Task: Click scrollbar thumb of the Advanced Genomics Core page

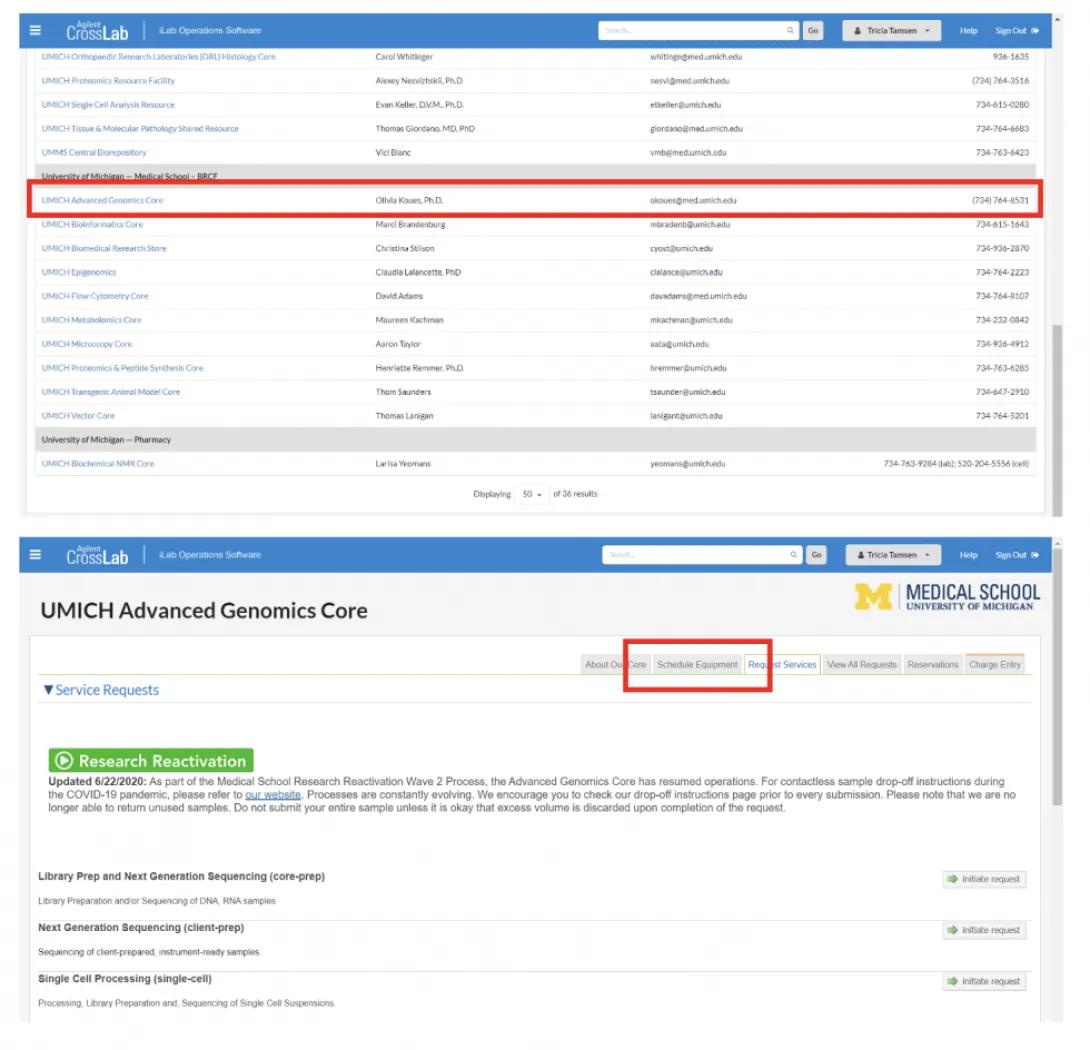Action: [x=1057, y=677]
